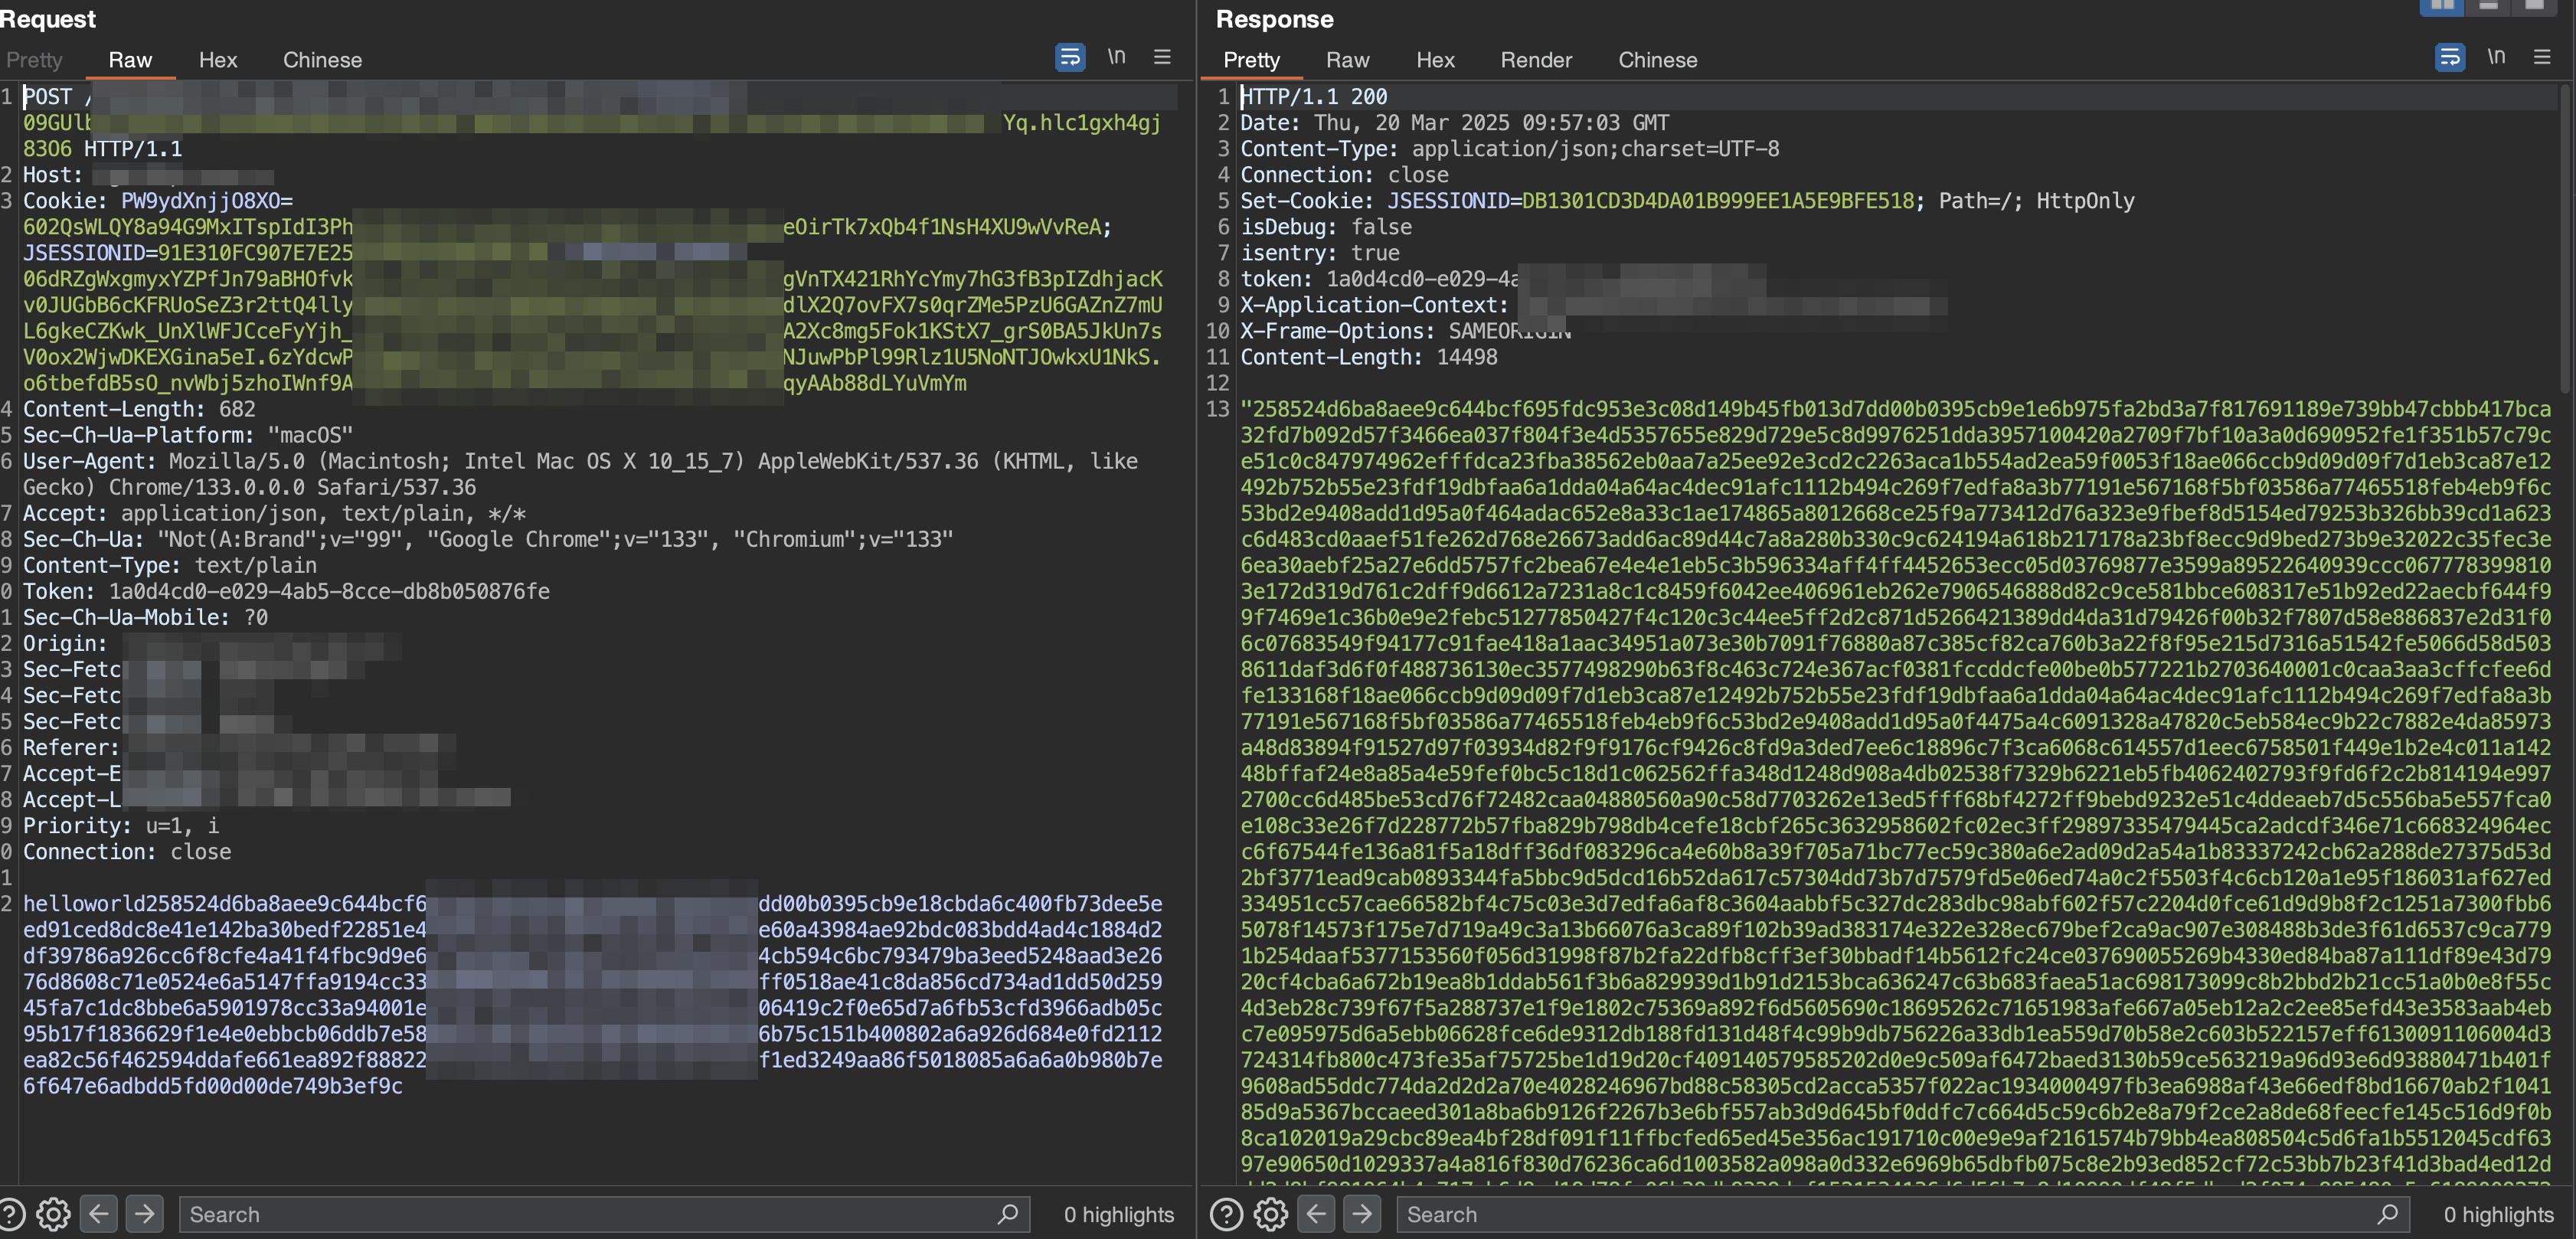2576x1239 pixels.
Task: Click the 'Cookie: PW9ydXnjjO8XO=' header
Action: point(158,201)
